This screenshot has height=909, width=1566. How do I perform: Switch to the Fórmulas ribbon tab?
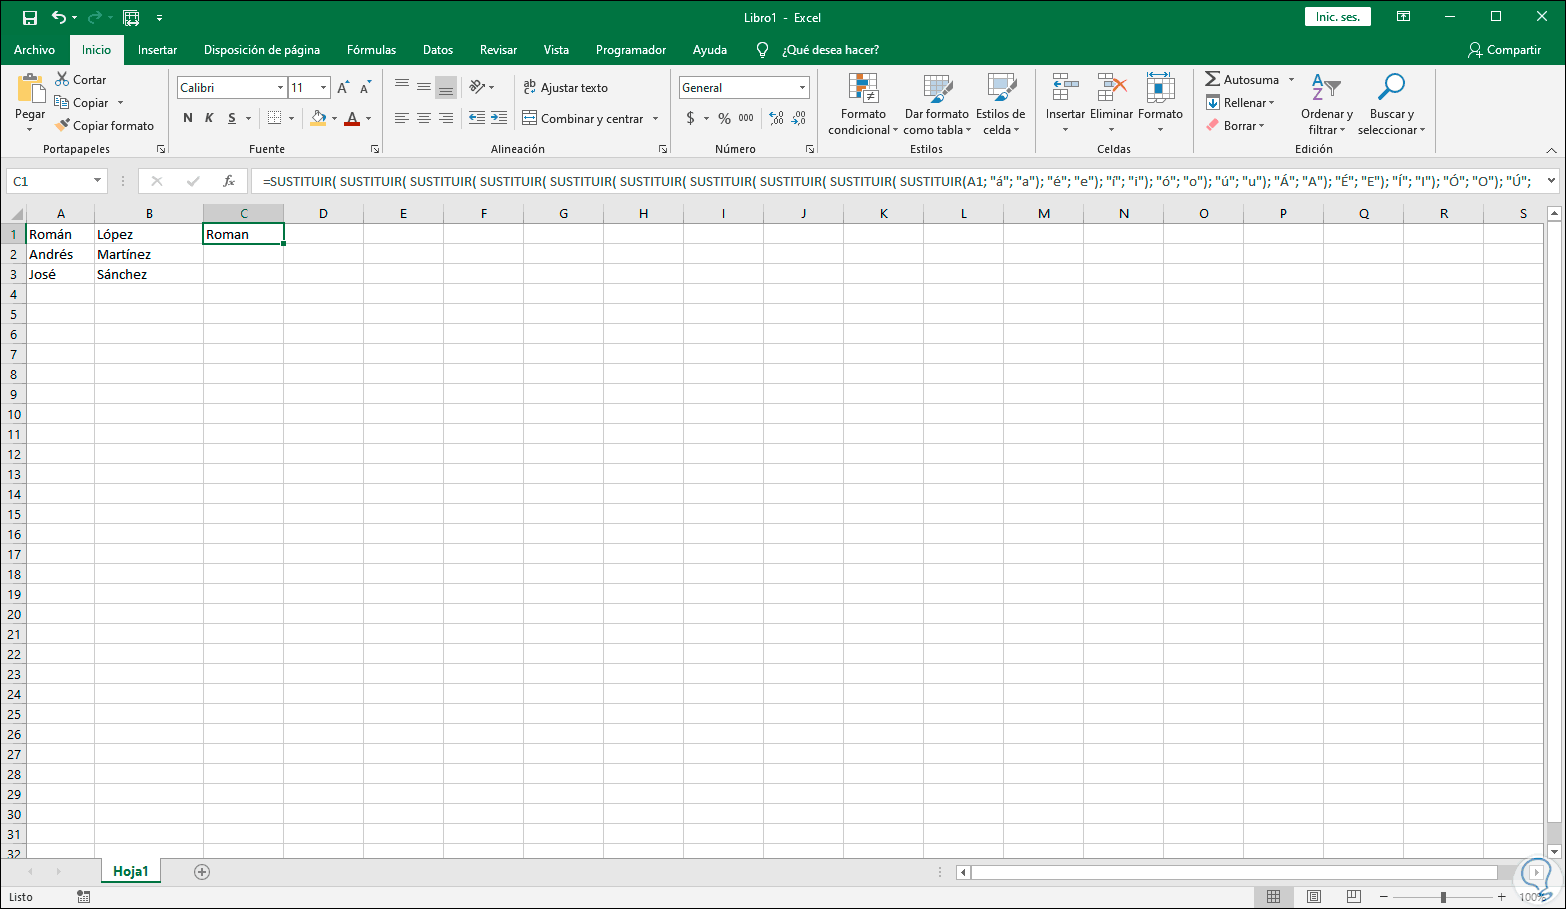click(x=371, y=49)
